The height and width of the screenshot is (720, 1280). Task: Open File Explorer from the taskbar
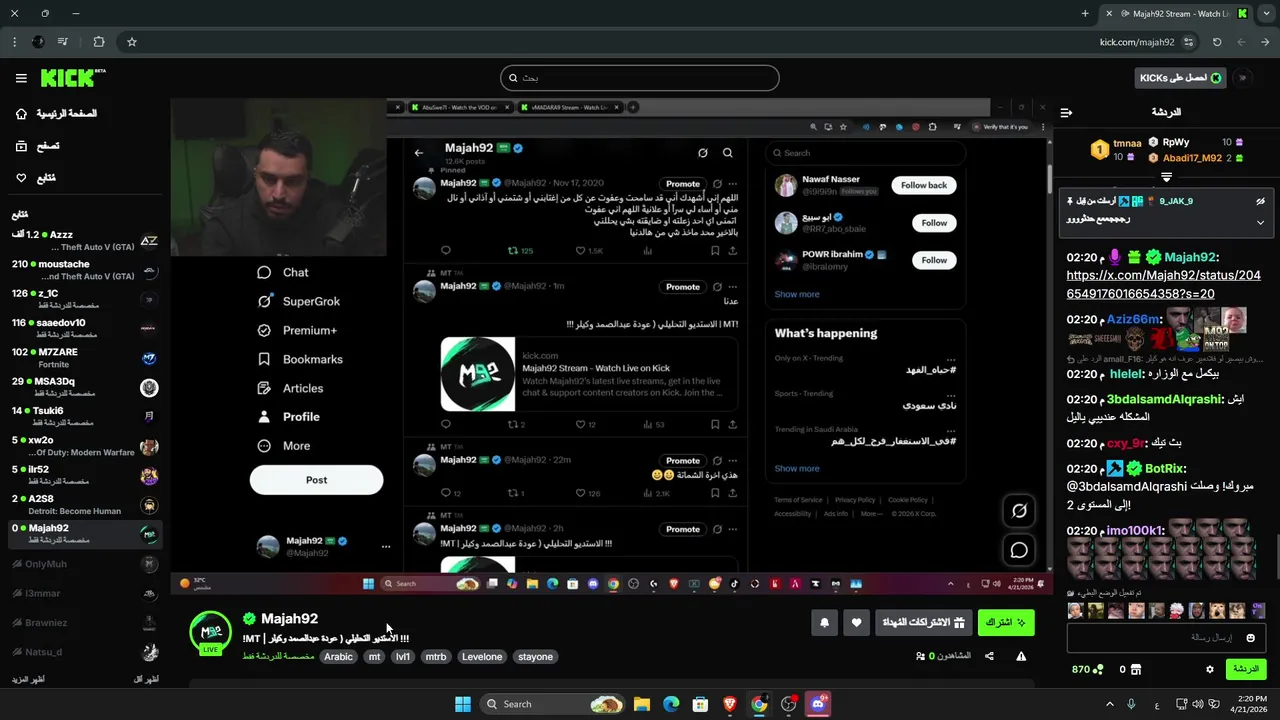642,704
